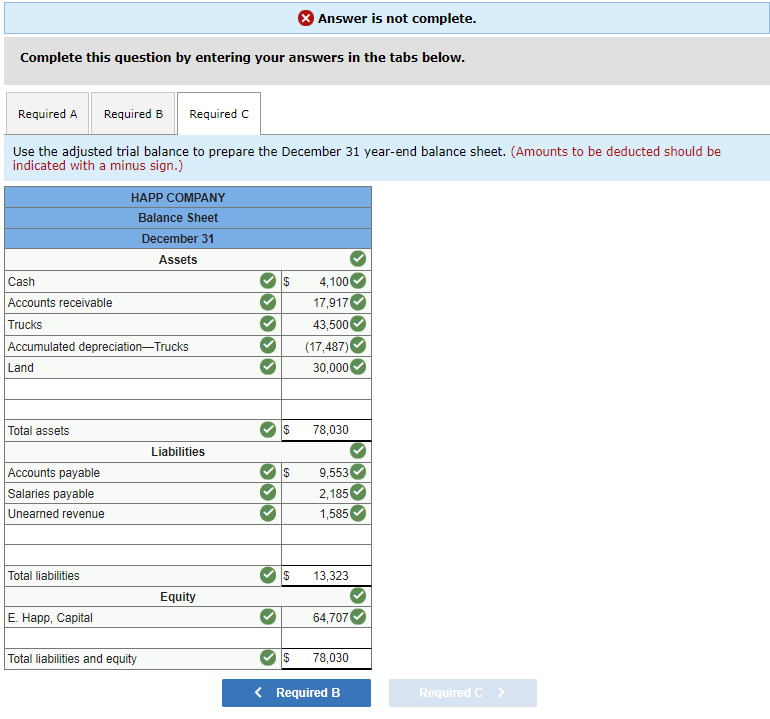Select the Required C tab

click(219, 113)
